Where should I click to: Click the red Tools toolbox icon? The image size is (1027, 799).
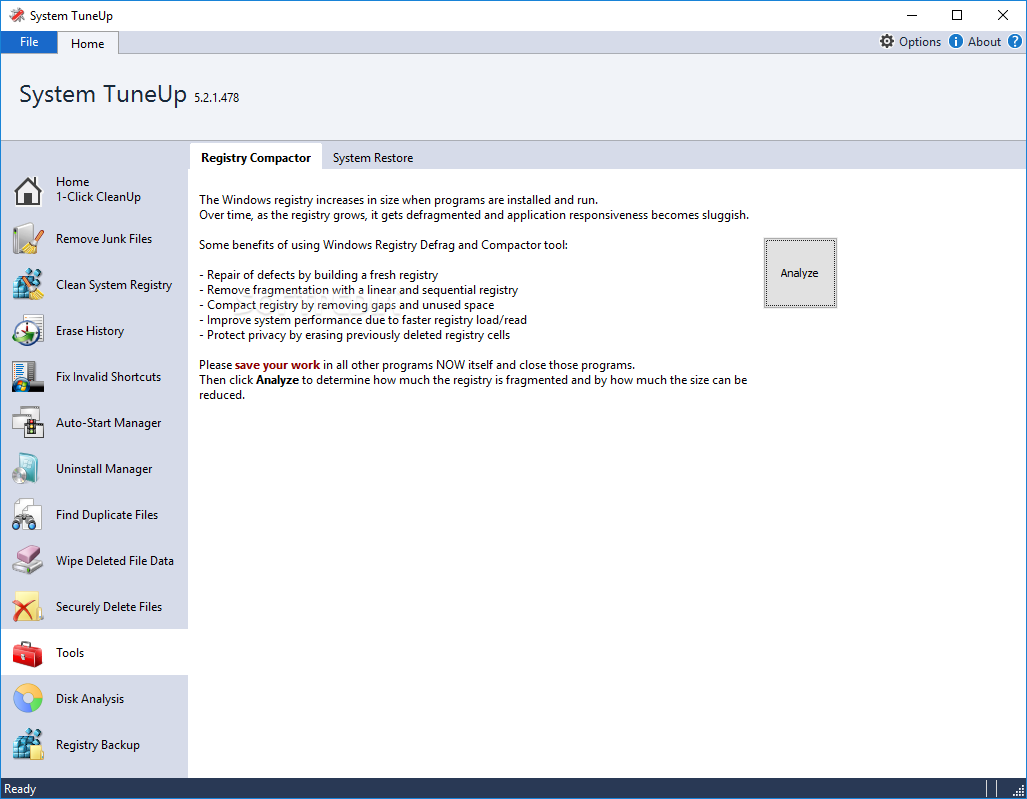point(28,653)
